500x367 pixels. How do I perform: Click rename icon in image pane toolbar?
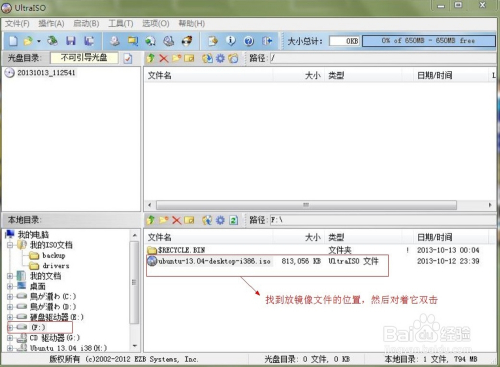189,58
